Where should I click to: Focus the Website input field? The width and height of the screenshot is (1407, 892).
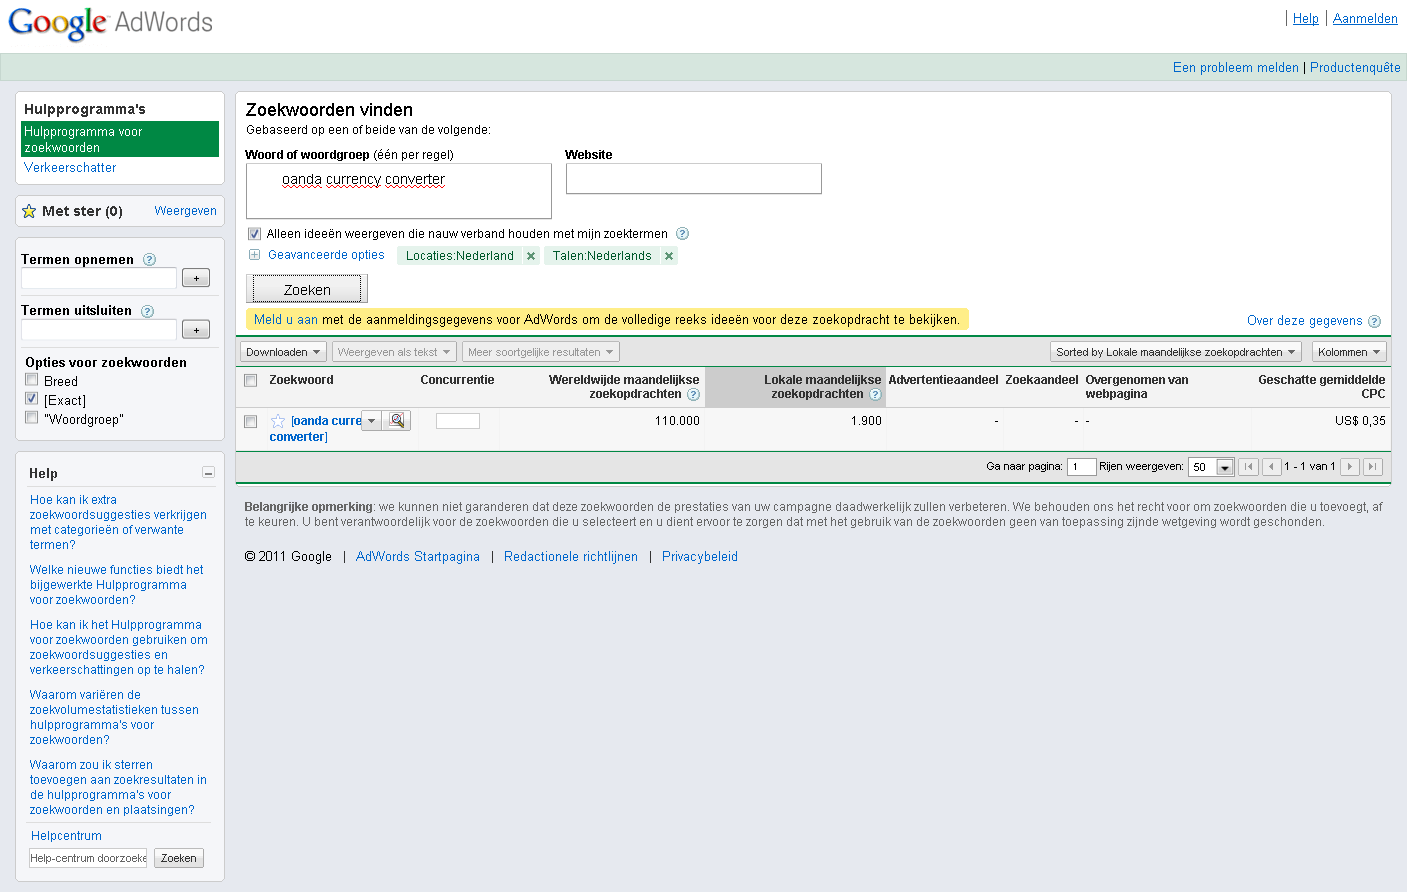coord(694,179)
